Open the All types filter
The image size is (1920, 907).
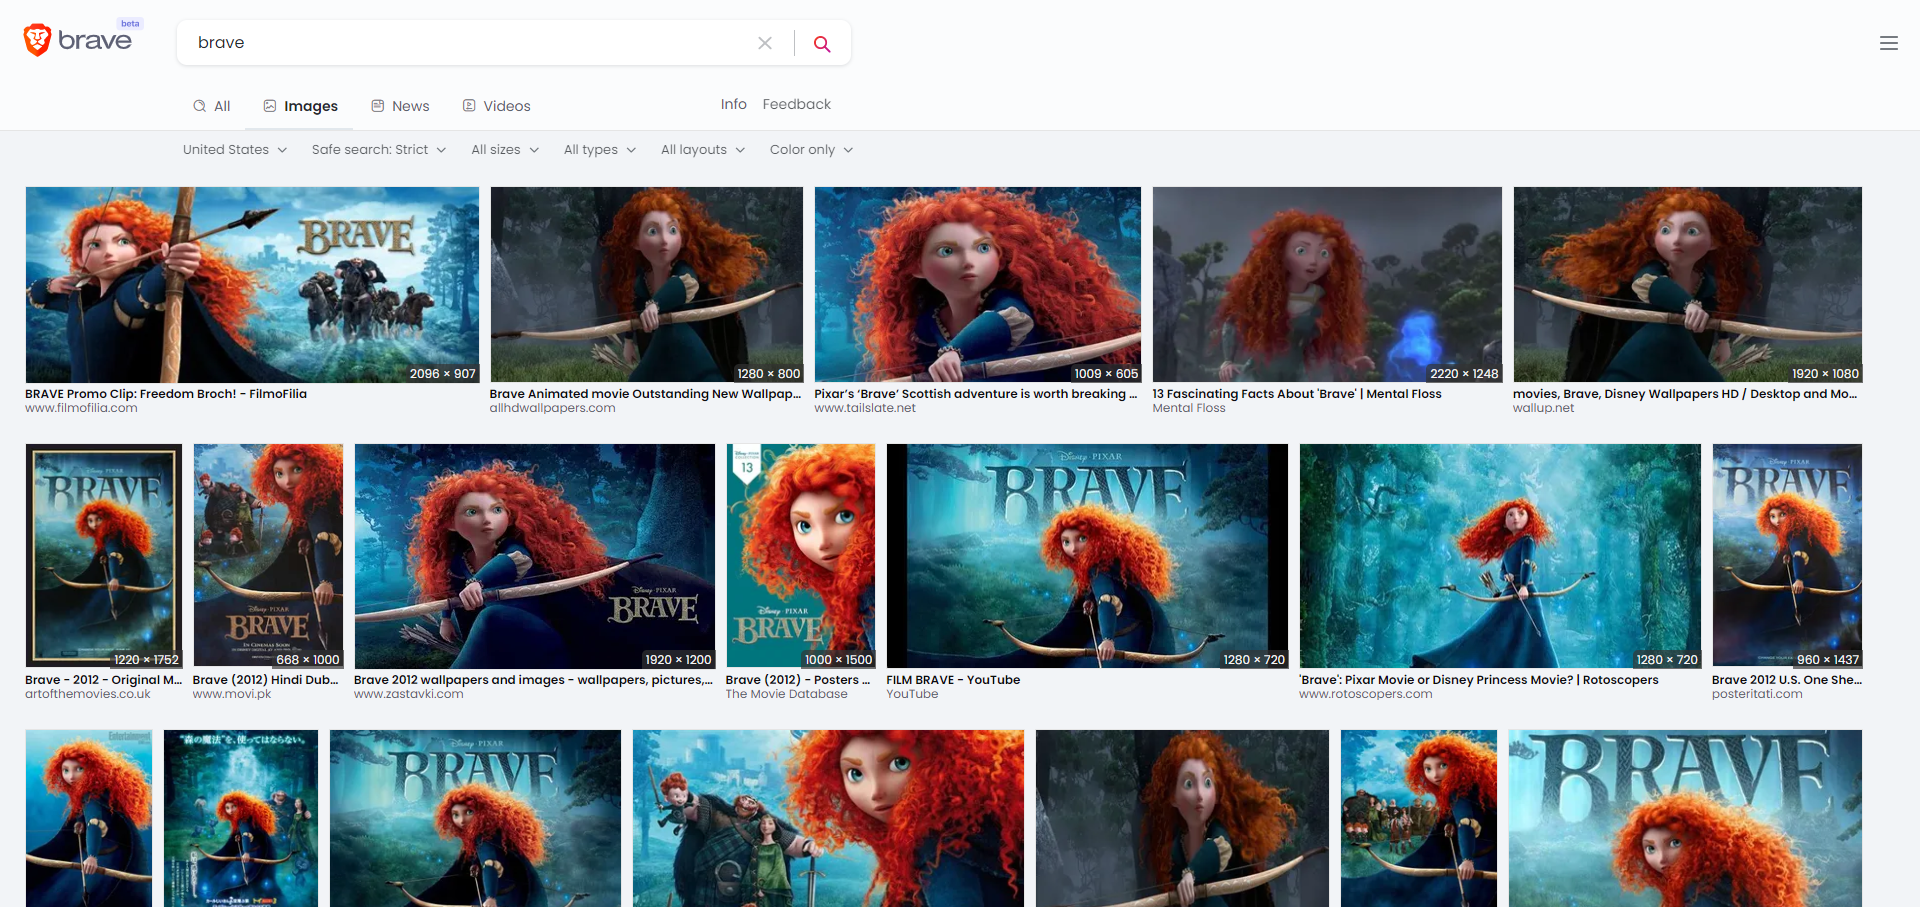[x=600, y=150]
